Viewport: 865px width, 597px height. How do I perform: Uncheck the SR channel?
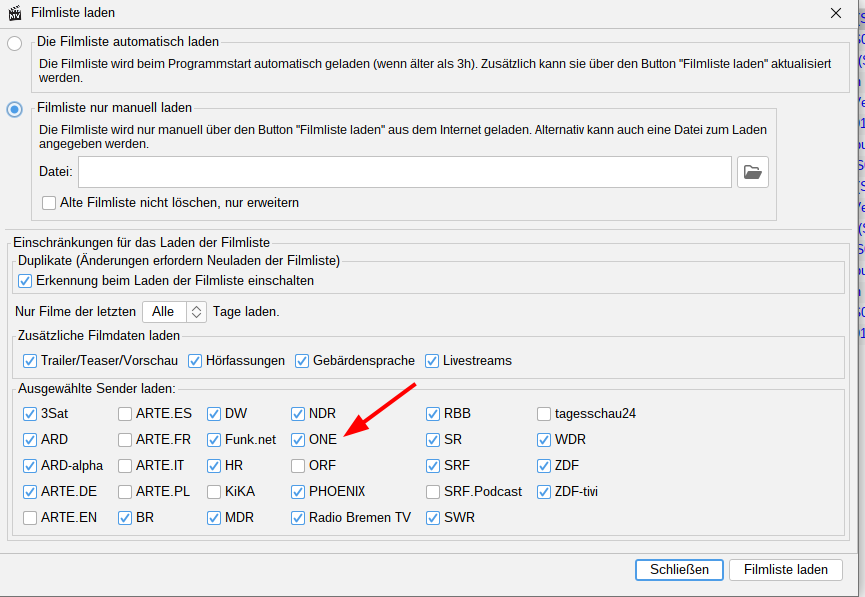coord(433,440)
